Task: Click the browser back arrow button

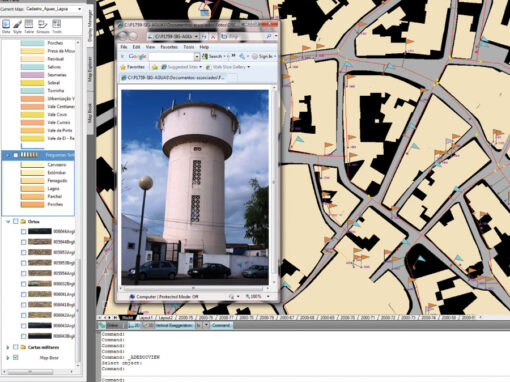Action: click(123, 36)
